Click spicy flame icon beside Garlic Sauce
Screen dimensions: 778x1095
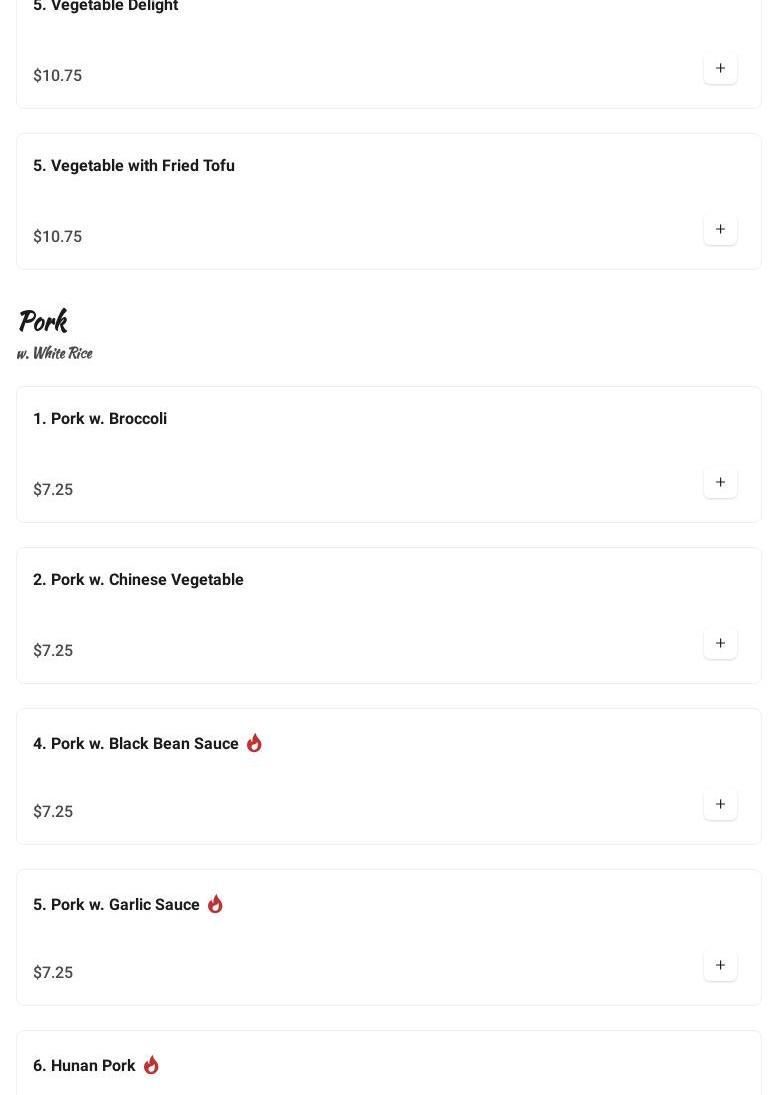(215, 904)
